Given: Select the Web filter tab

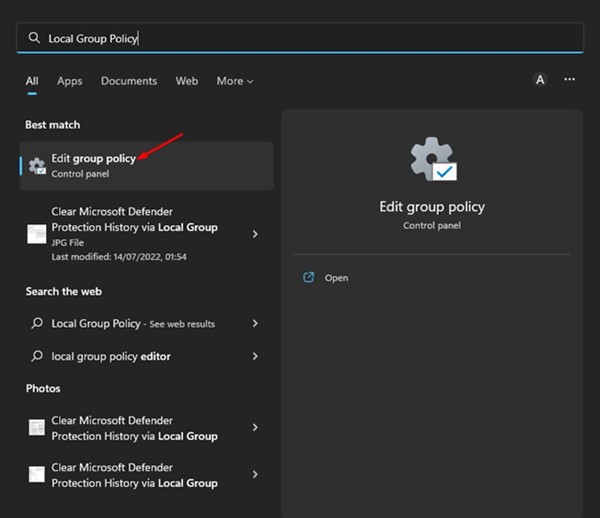Looking at the screenshot, I should tap(187, 81).
